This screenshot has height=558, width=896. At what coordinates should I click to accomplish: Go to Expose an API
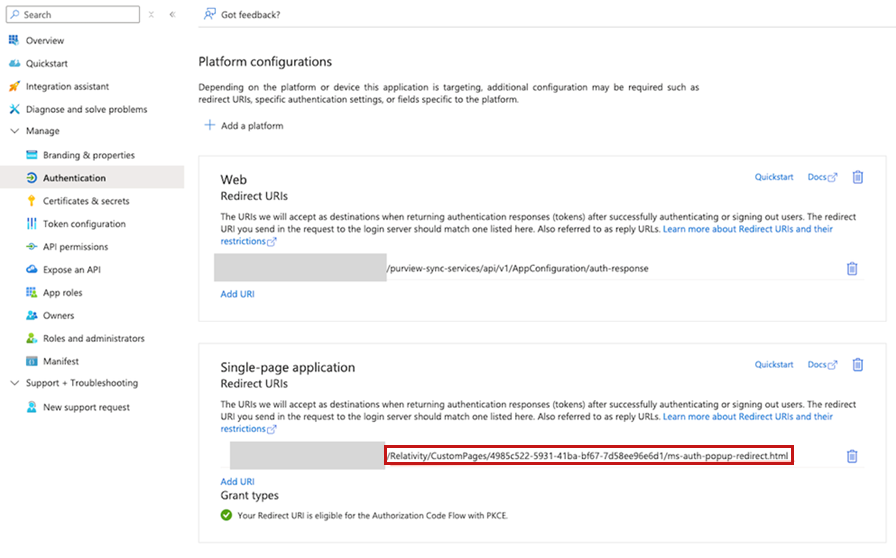click(x=71, y=269)
